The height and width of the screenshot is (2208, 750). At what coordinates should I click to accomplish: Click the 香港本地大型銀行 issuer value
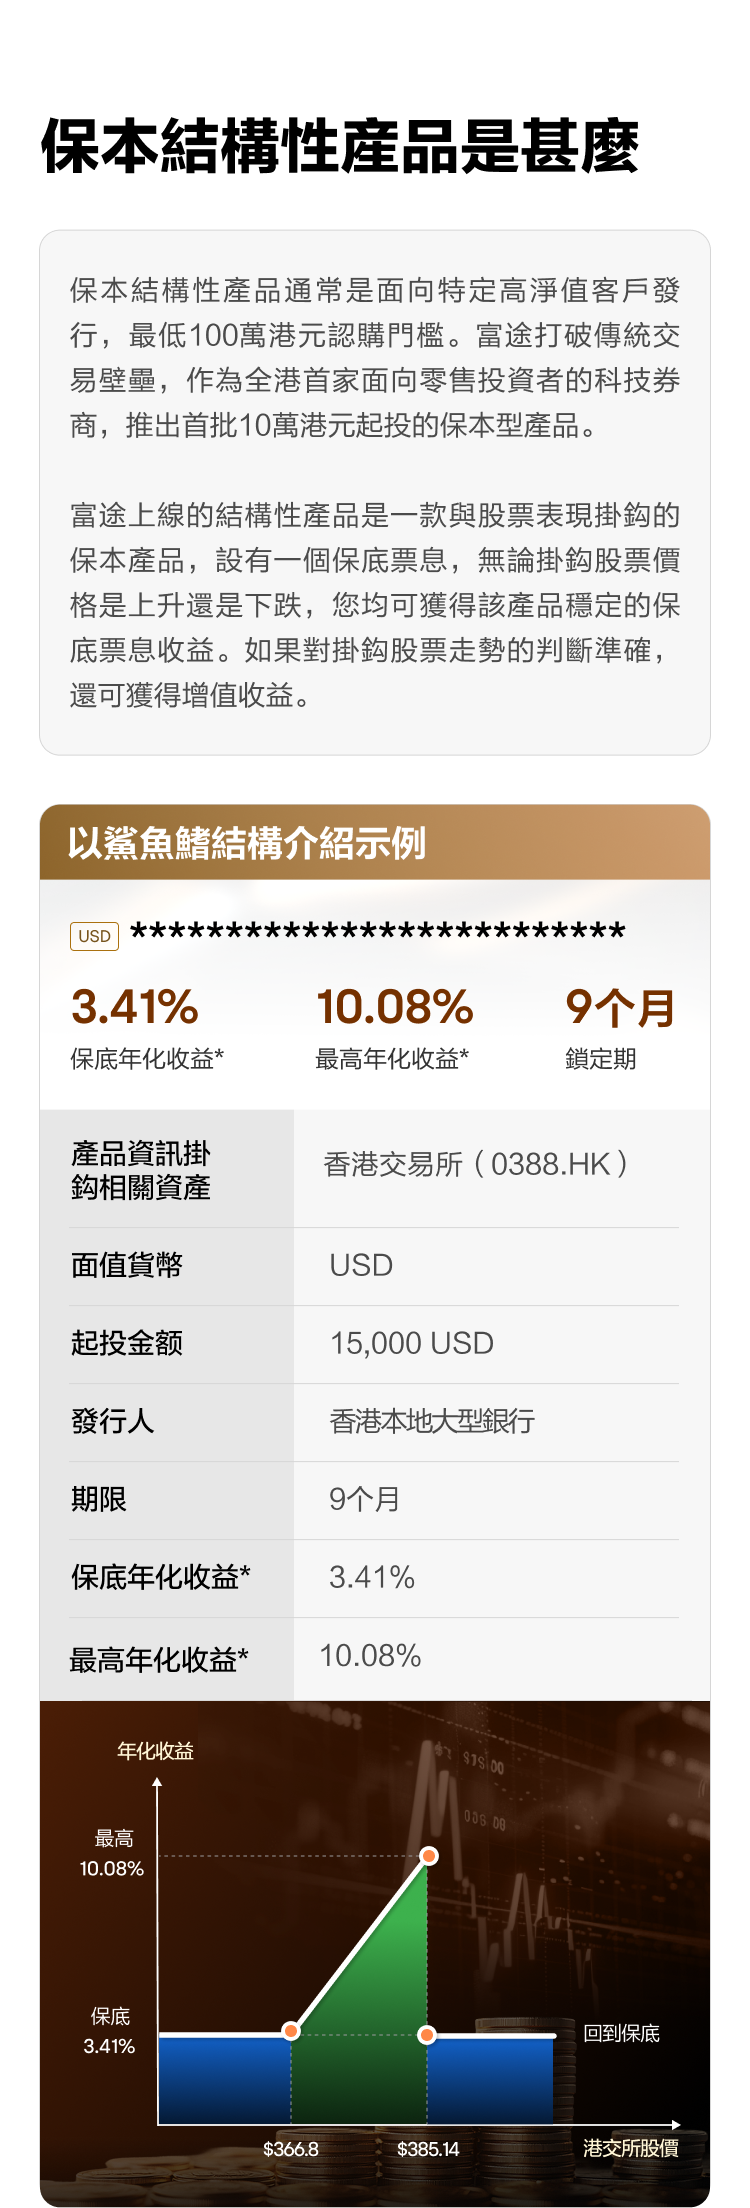point(432,1421)
